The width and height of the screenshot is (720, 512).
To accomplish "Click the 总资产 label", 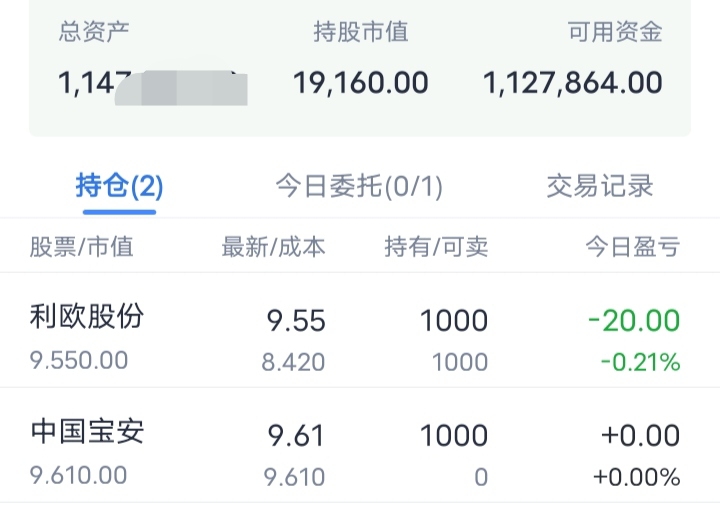I will click(x=94, y=32).
